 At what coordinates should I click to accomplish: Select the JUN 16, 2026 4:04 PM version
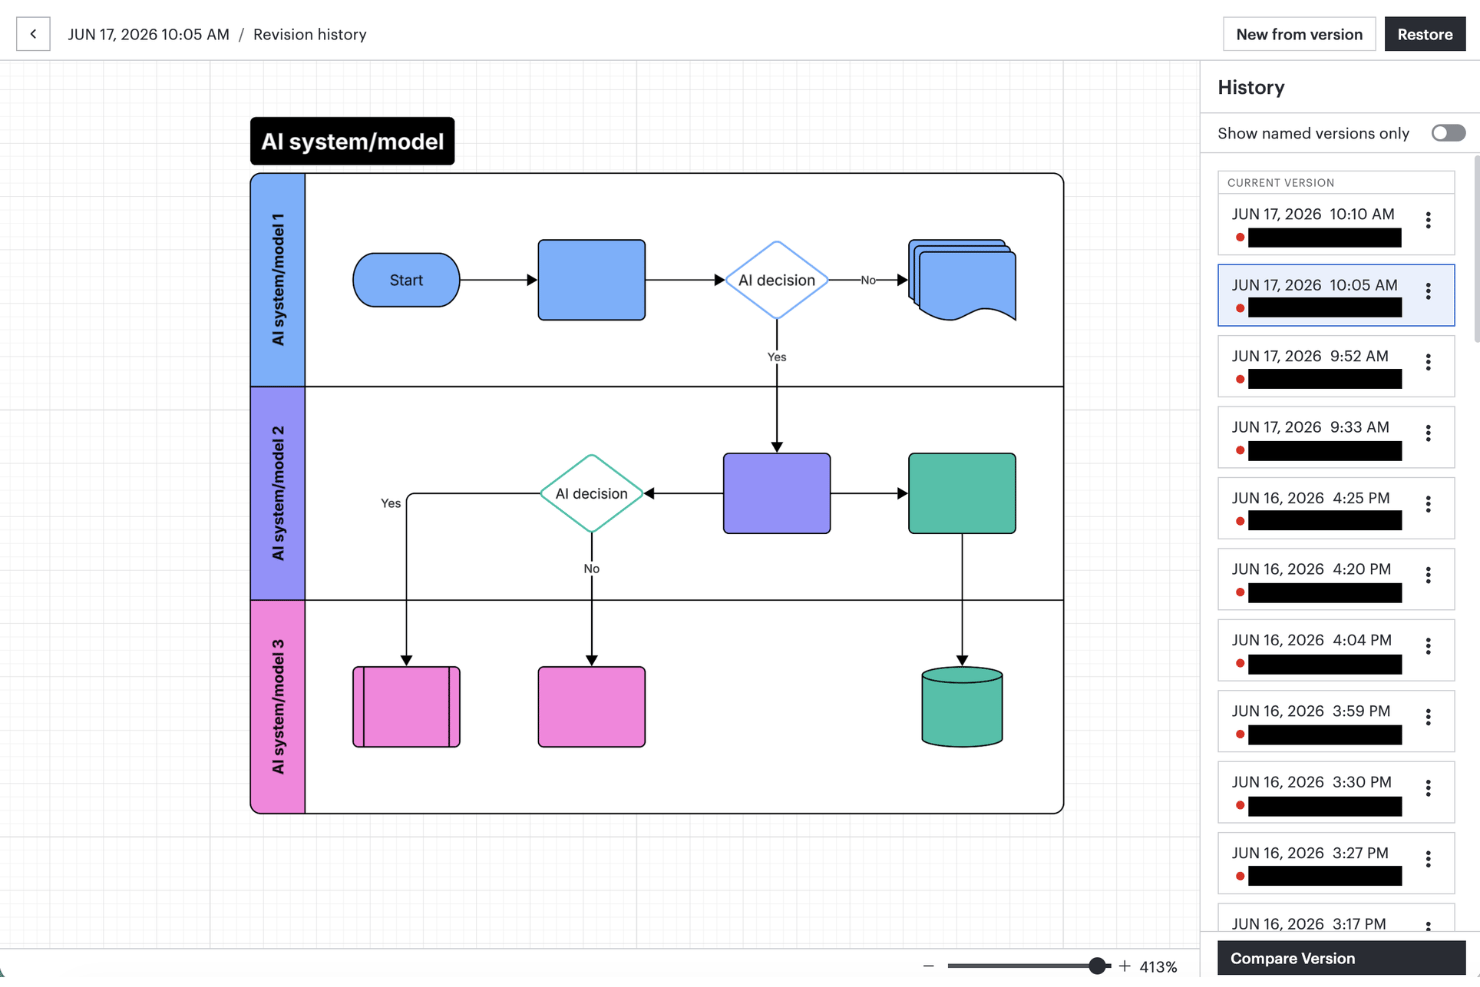pyautogui.click(x=1336, y=650)
